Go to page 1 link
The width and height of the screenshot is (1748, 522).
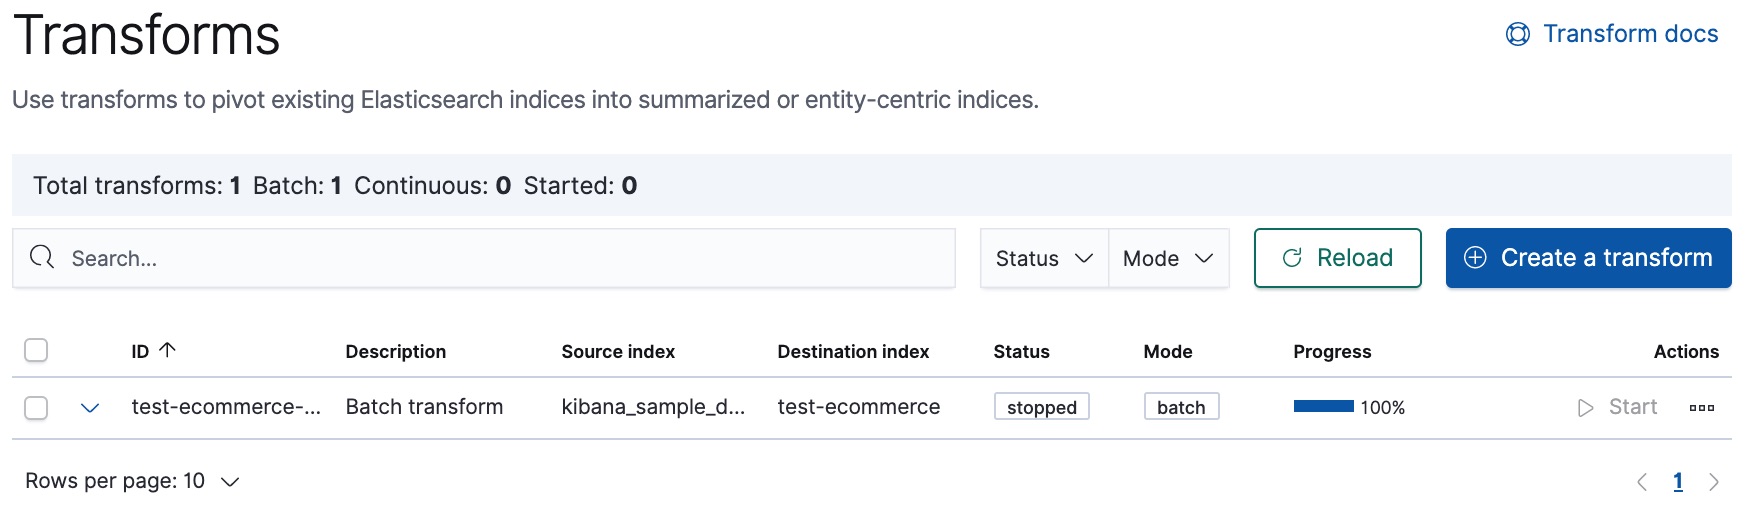(1678, 482)
